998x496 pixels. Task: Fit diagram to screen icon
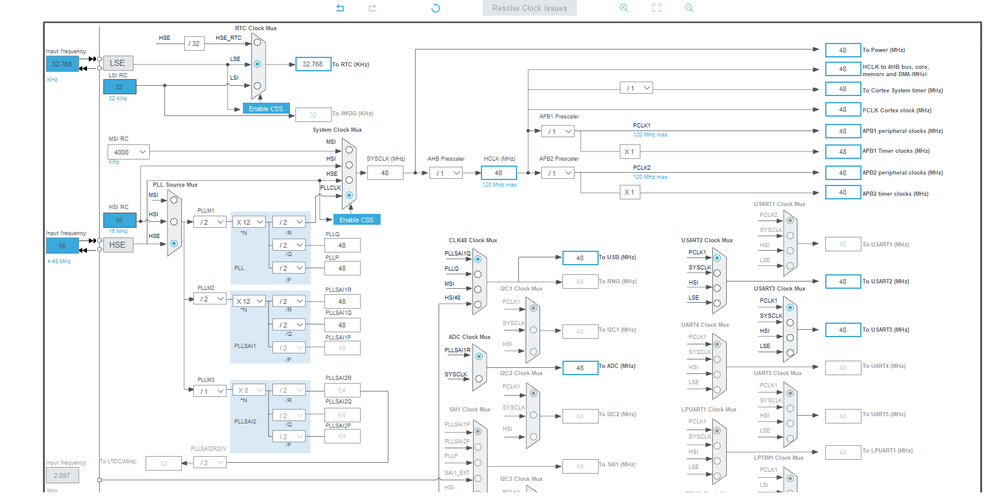[656, 8]
